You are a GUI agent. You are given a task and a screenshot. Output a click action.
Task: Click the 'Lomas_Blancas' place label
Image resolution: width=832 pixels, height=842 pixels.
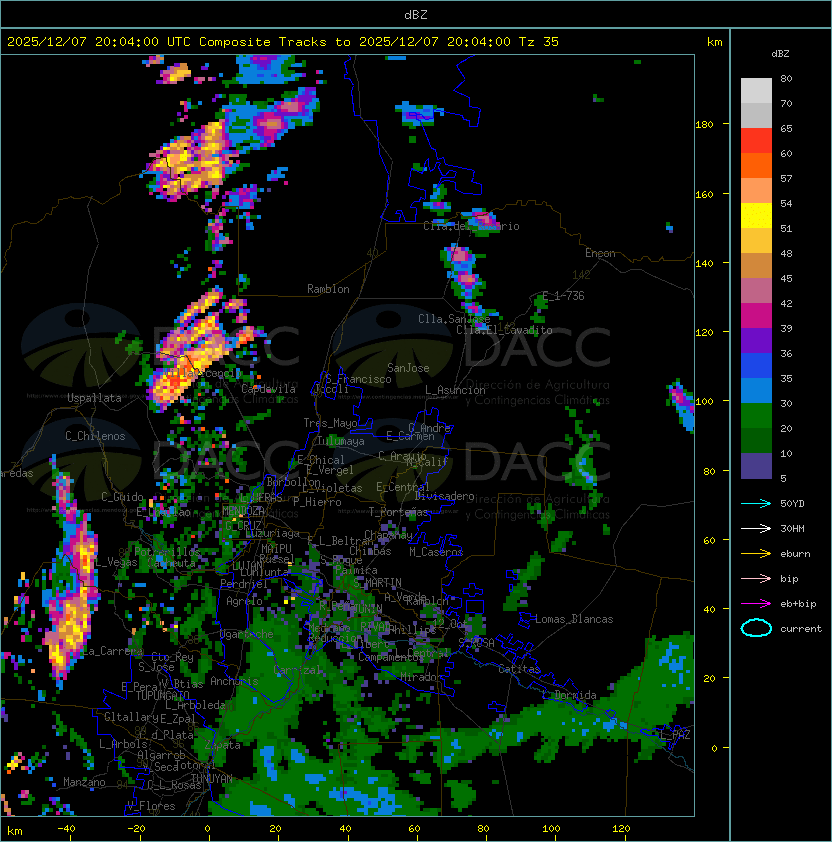click(x=574, y=619)
